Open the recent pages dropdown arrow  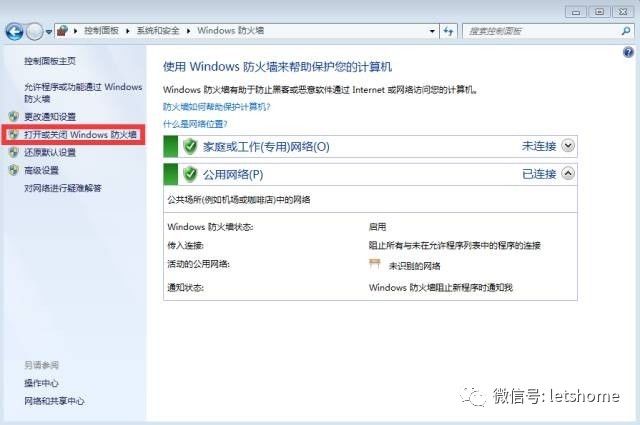(x=49, y=32)
